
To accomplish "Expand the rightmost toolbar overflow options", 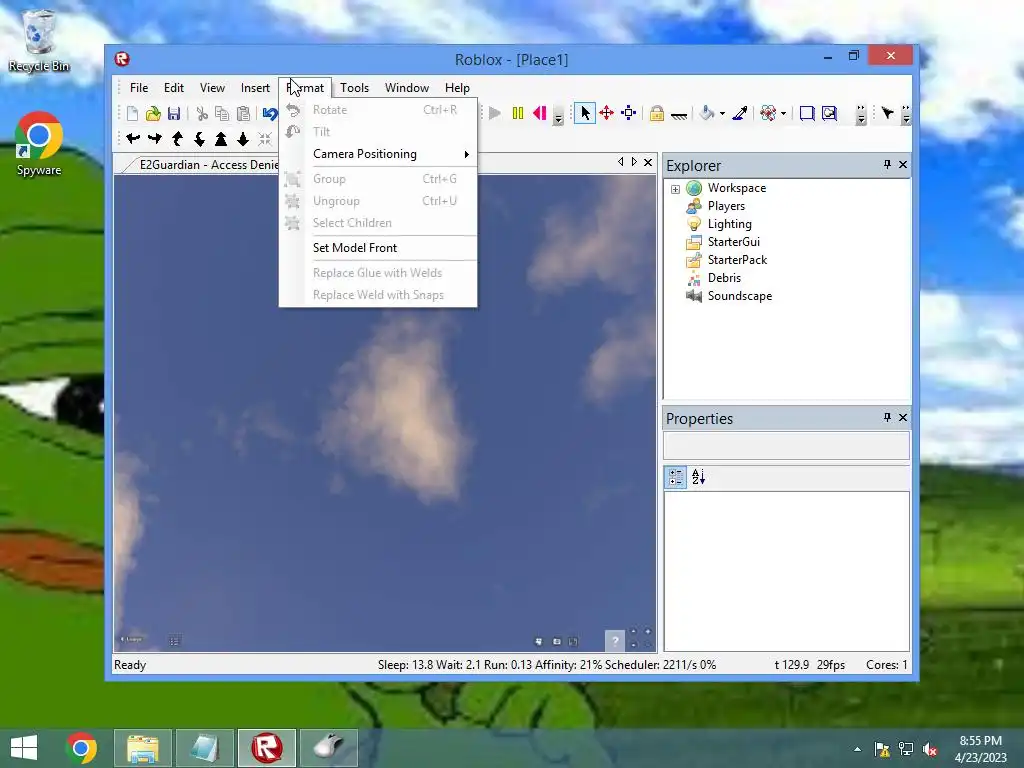I will point(906,115).
